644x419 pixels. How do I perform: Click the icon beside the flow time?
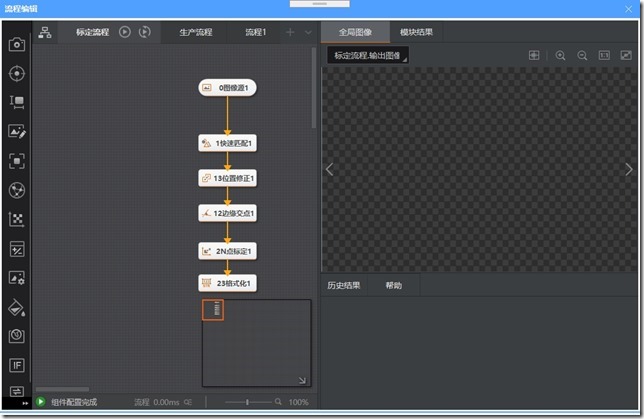[188, 402]
